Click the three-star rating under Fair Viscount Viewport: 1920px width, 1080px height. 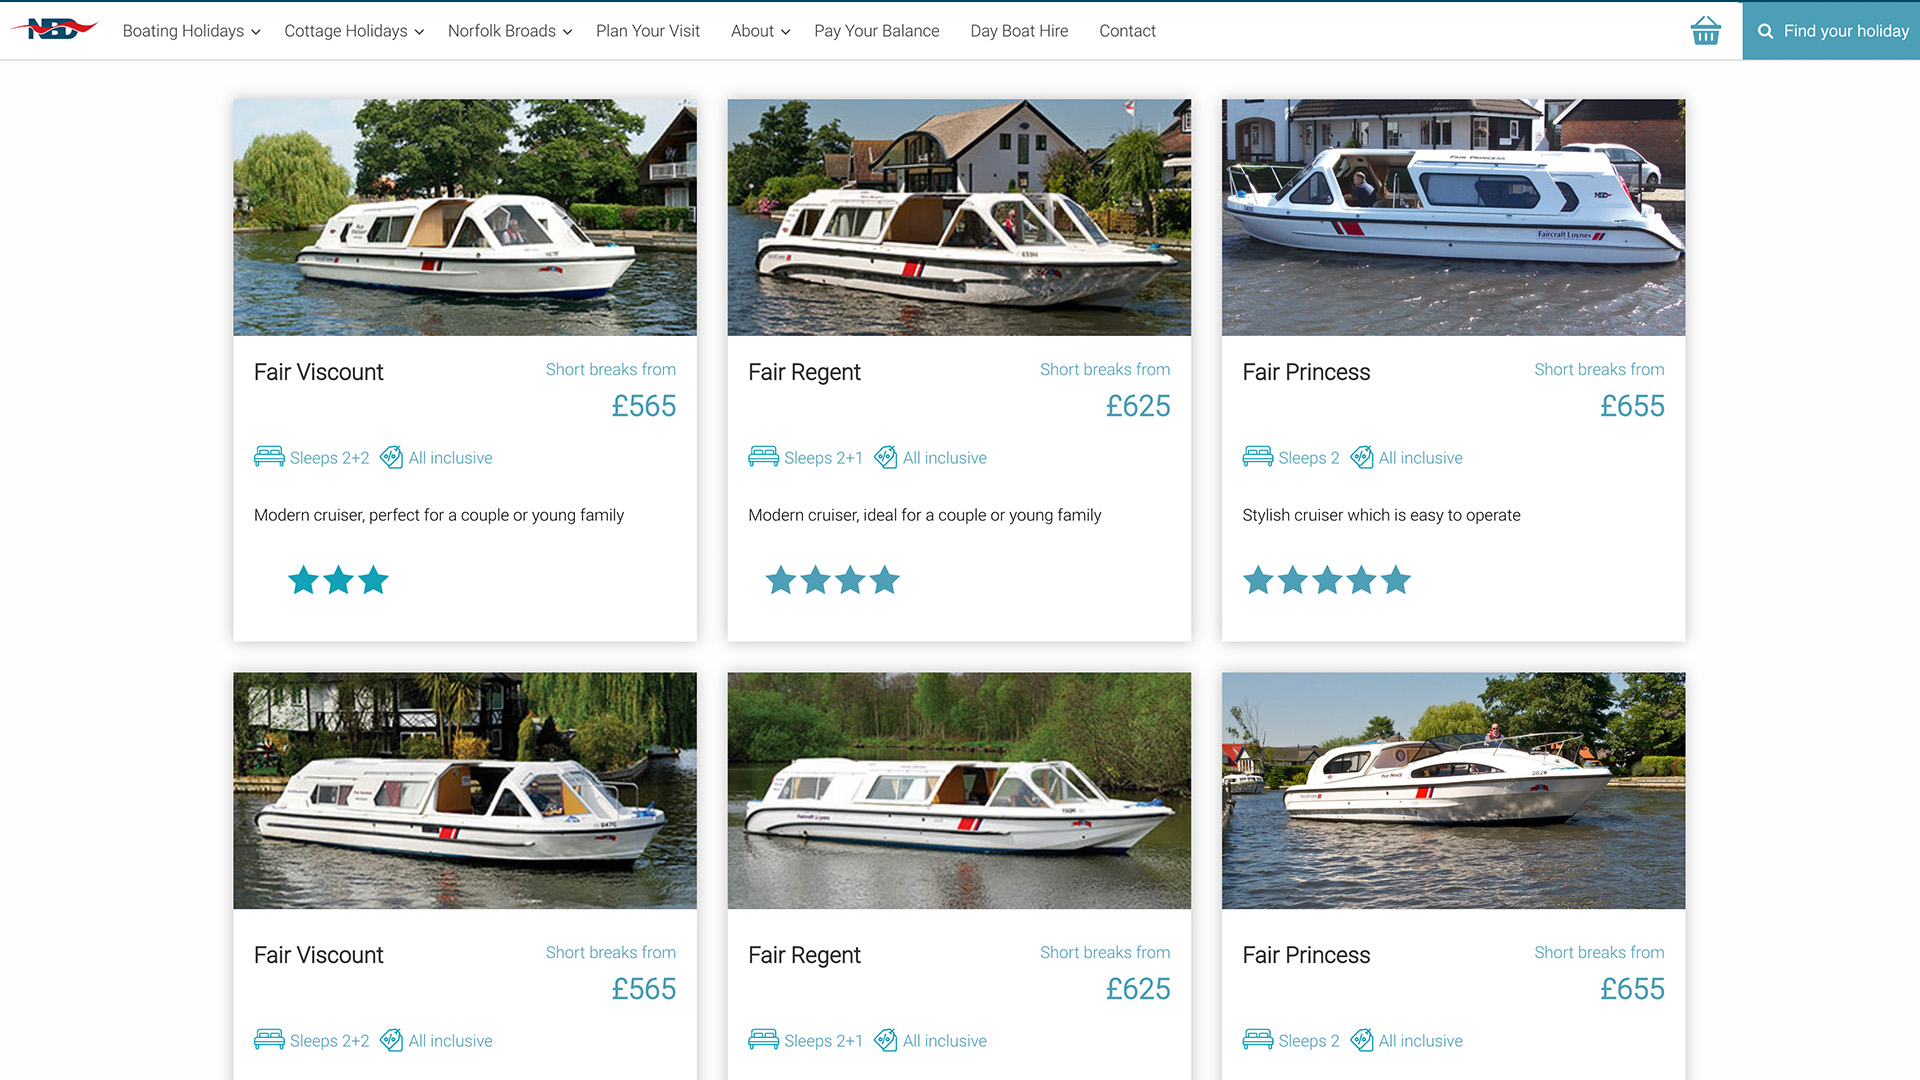coord(338,580)
